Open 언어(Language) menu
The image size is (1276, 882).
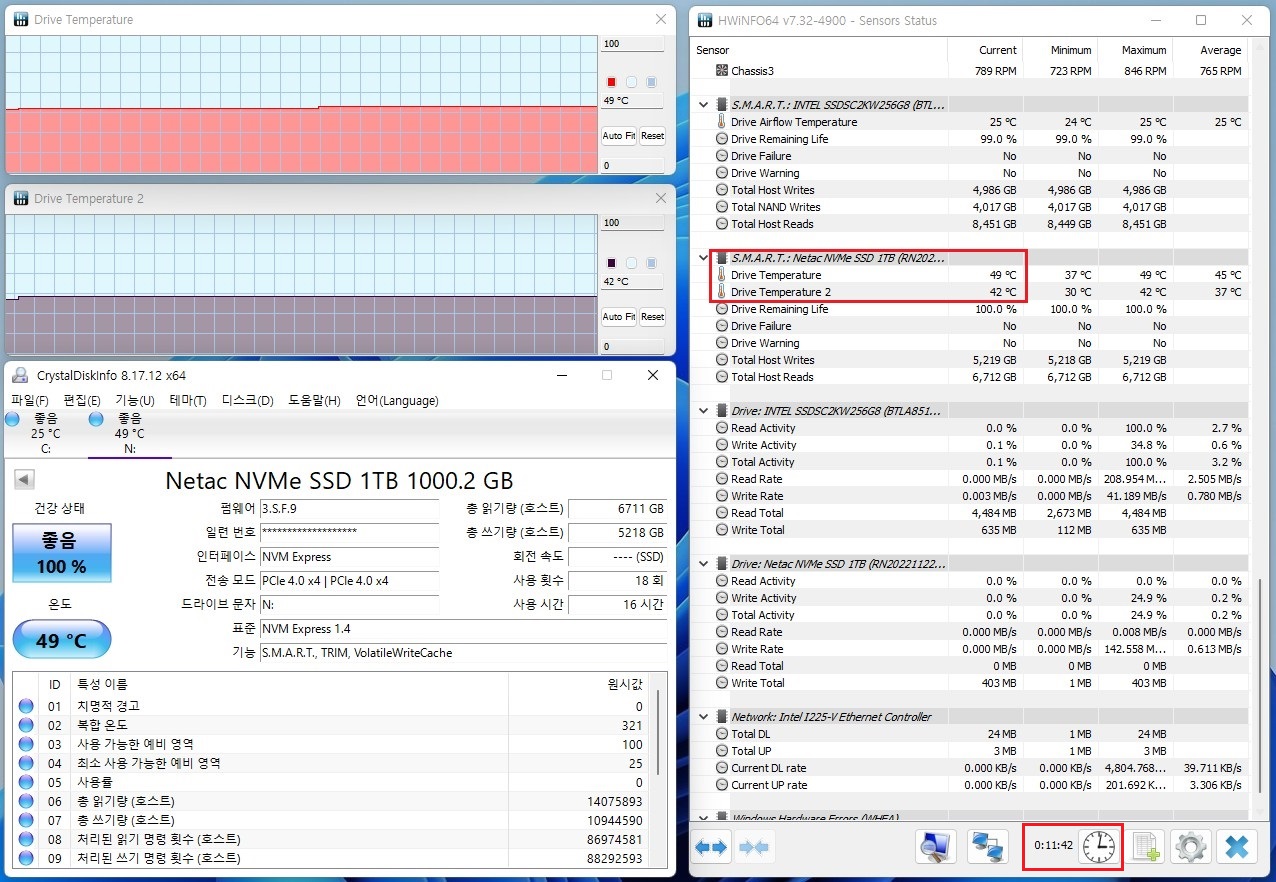pos(397,401)
